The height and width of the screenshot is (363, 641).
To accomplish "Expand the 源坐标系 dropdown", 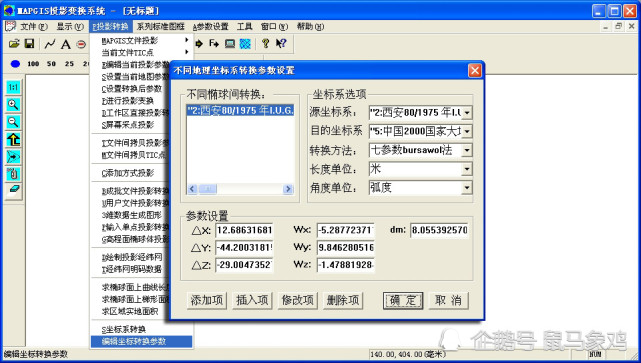I will pyautogui.click(x=467, y=112).
